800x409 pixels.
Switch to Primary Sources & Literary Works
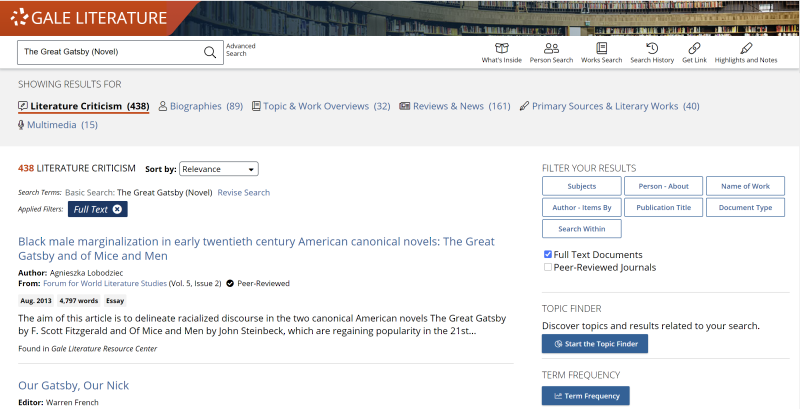coord(609,106)
